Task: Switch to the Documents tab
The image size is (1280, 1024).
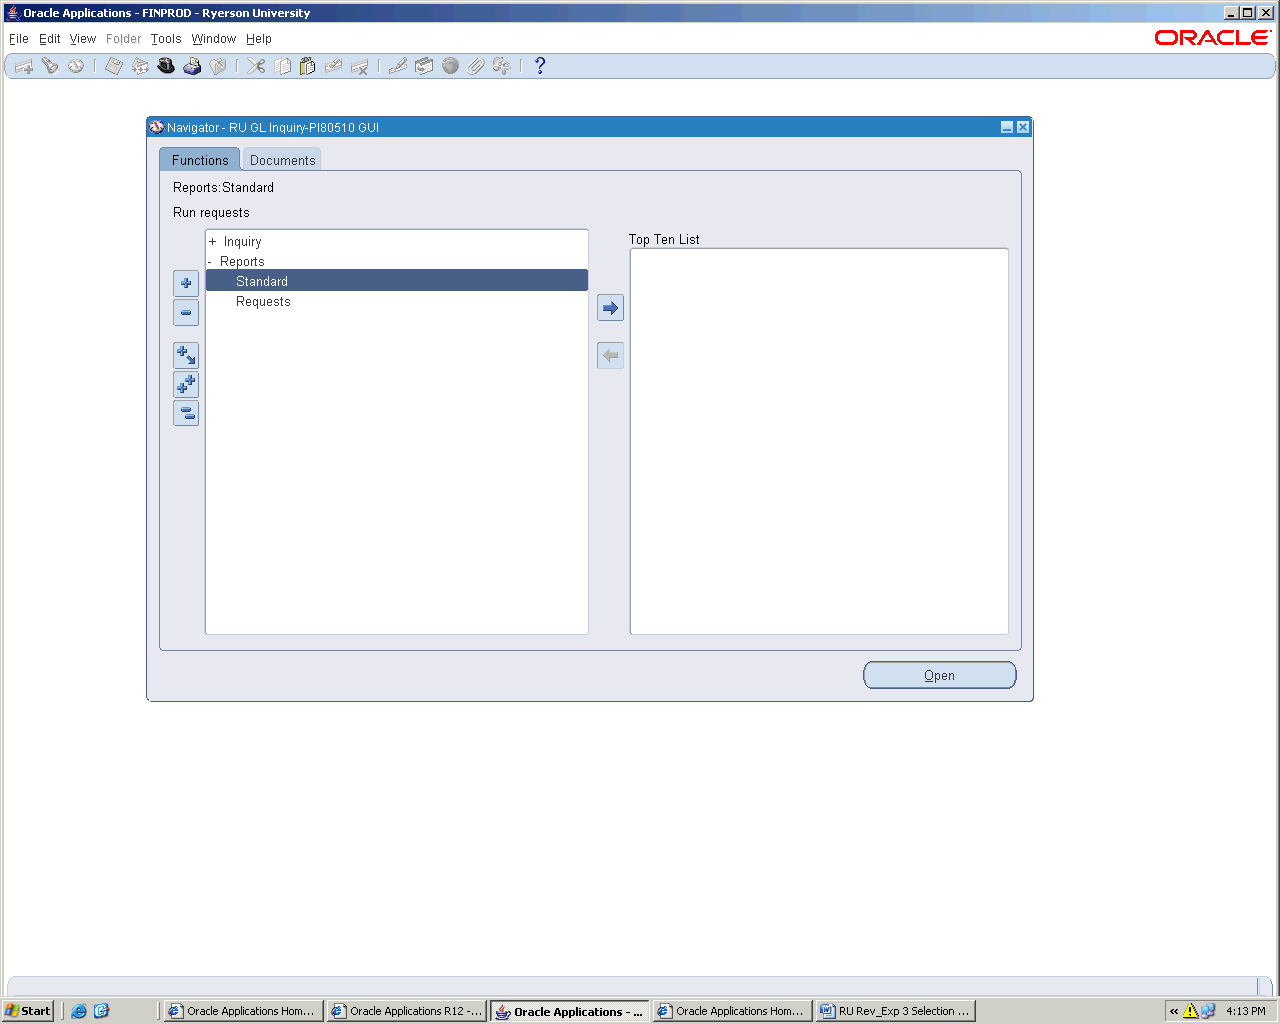Action: (x=282, y=160)
